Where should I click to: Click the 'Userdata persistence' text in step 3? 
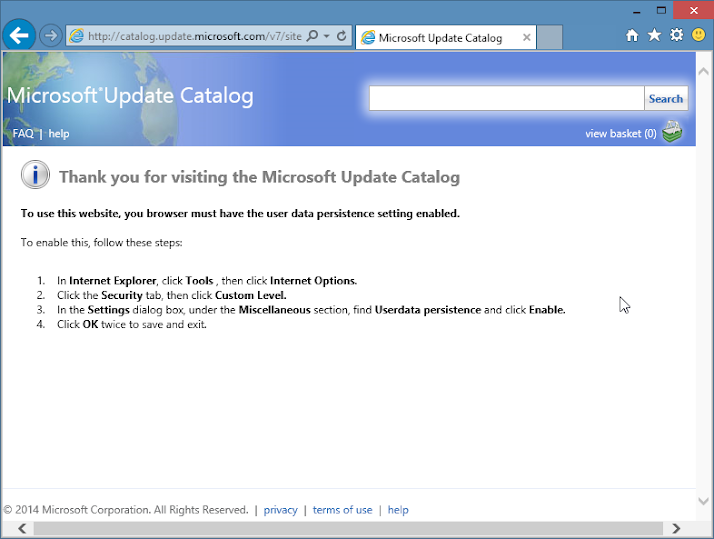tap(428, 310)
